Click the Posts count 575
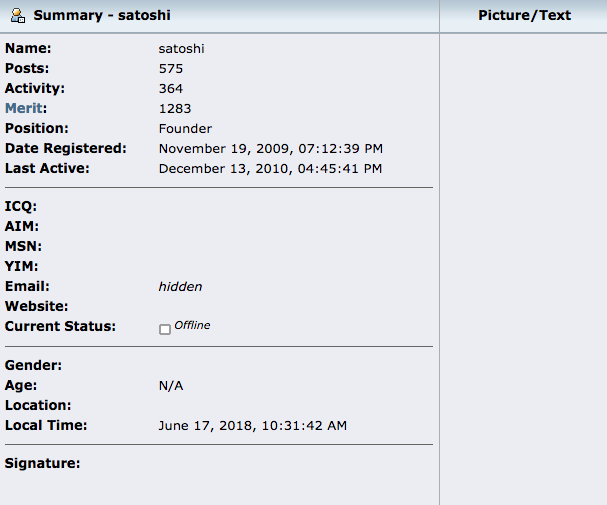Viewport: 607px width, 505px height. coord(170,69)
